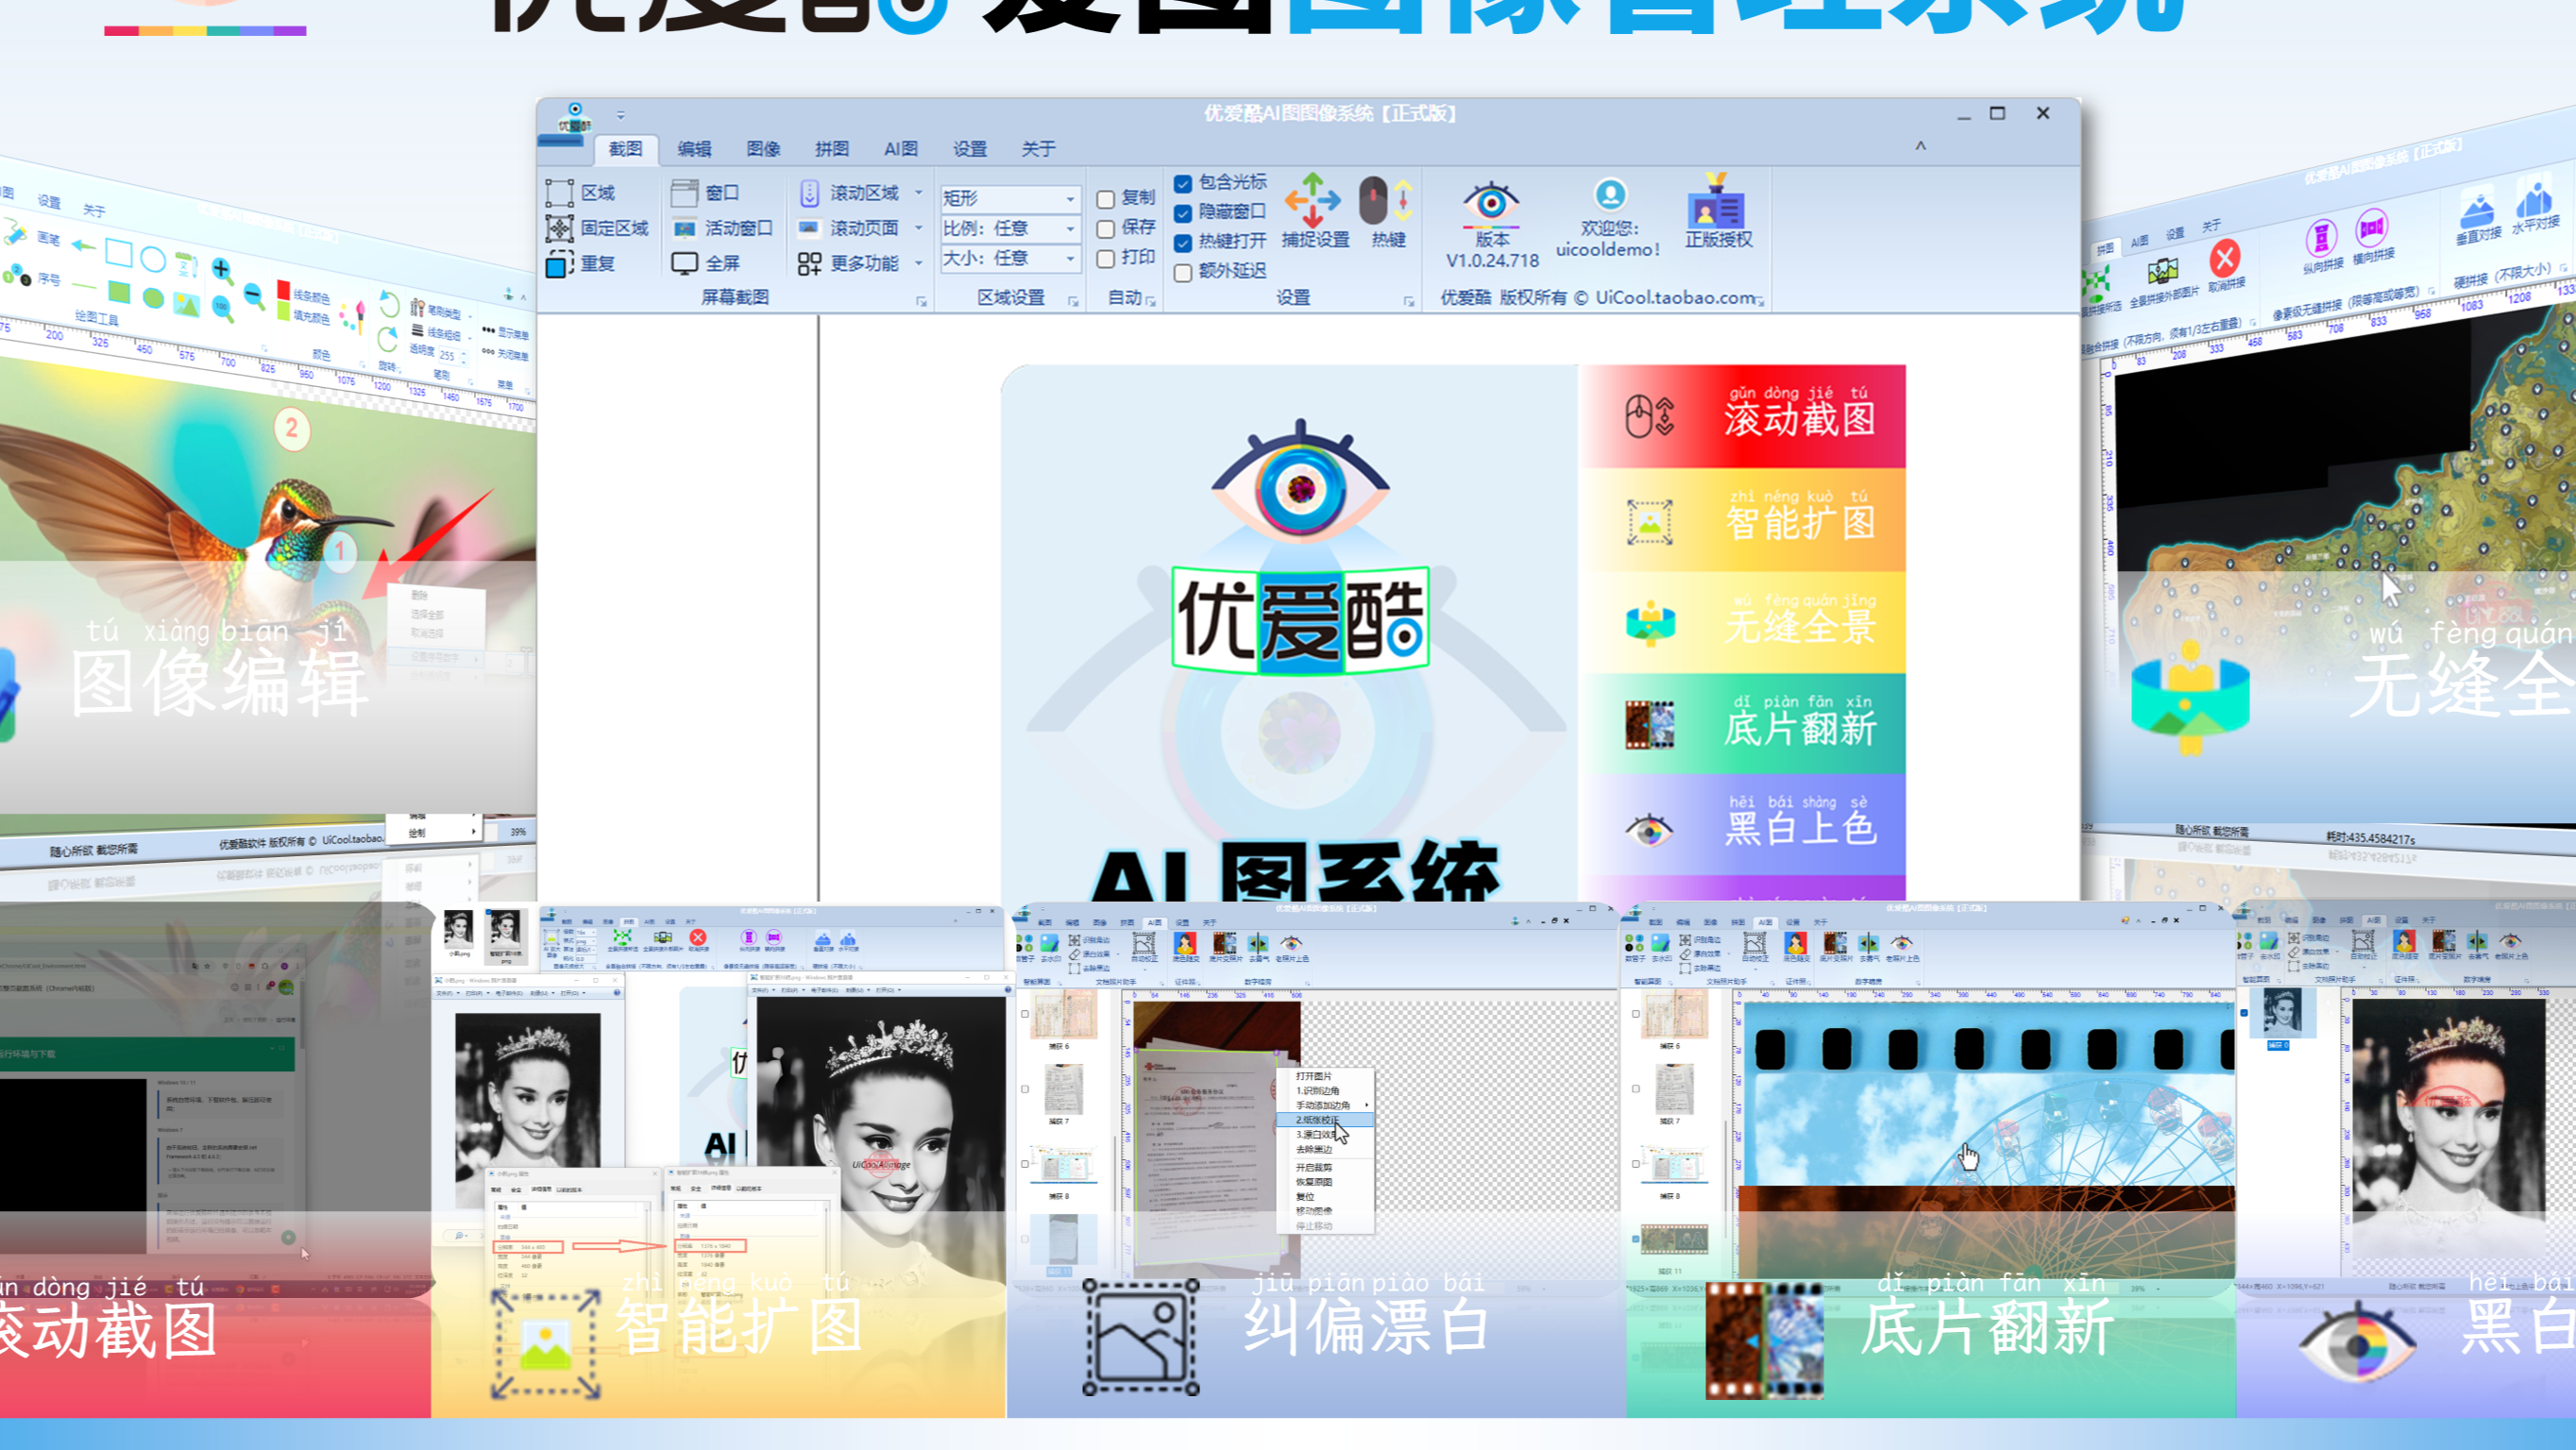This screenshot has height=1450, width=2576.
Task: Click the 底片翻新 green feature banner
Action: 1743,725
